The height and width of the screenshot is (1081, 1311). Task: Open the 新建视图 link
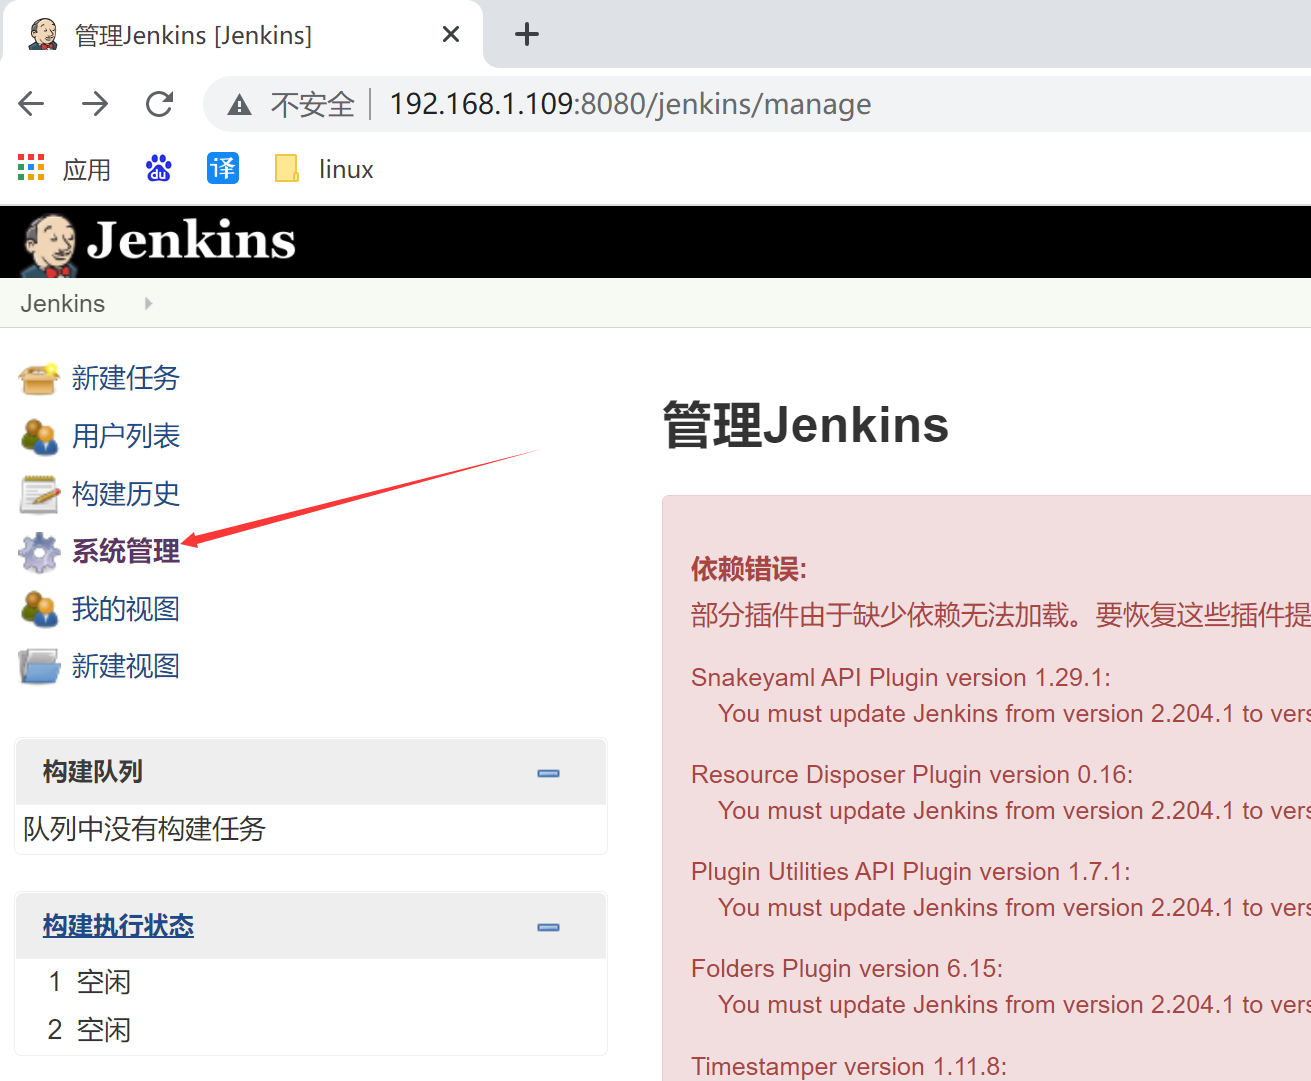[x=126, y=666]
